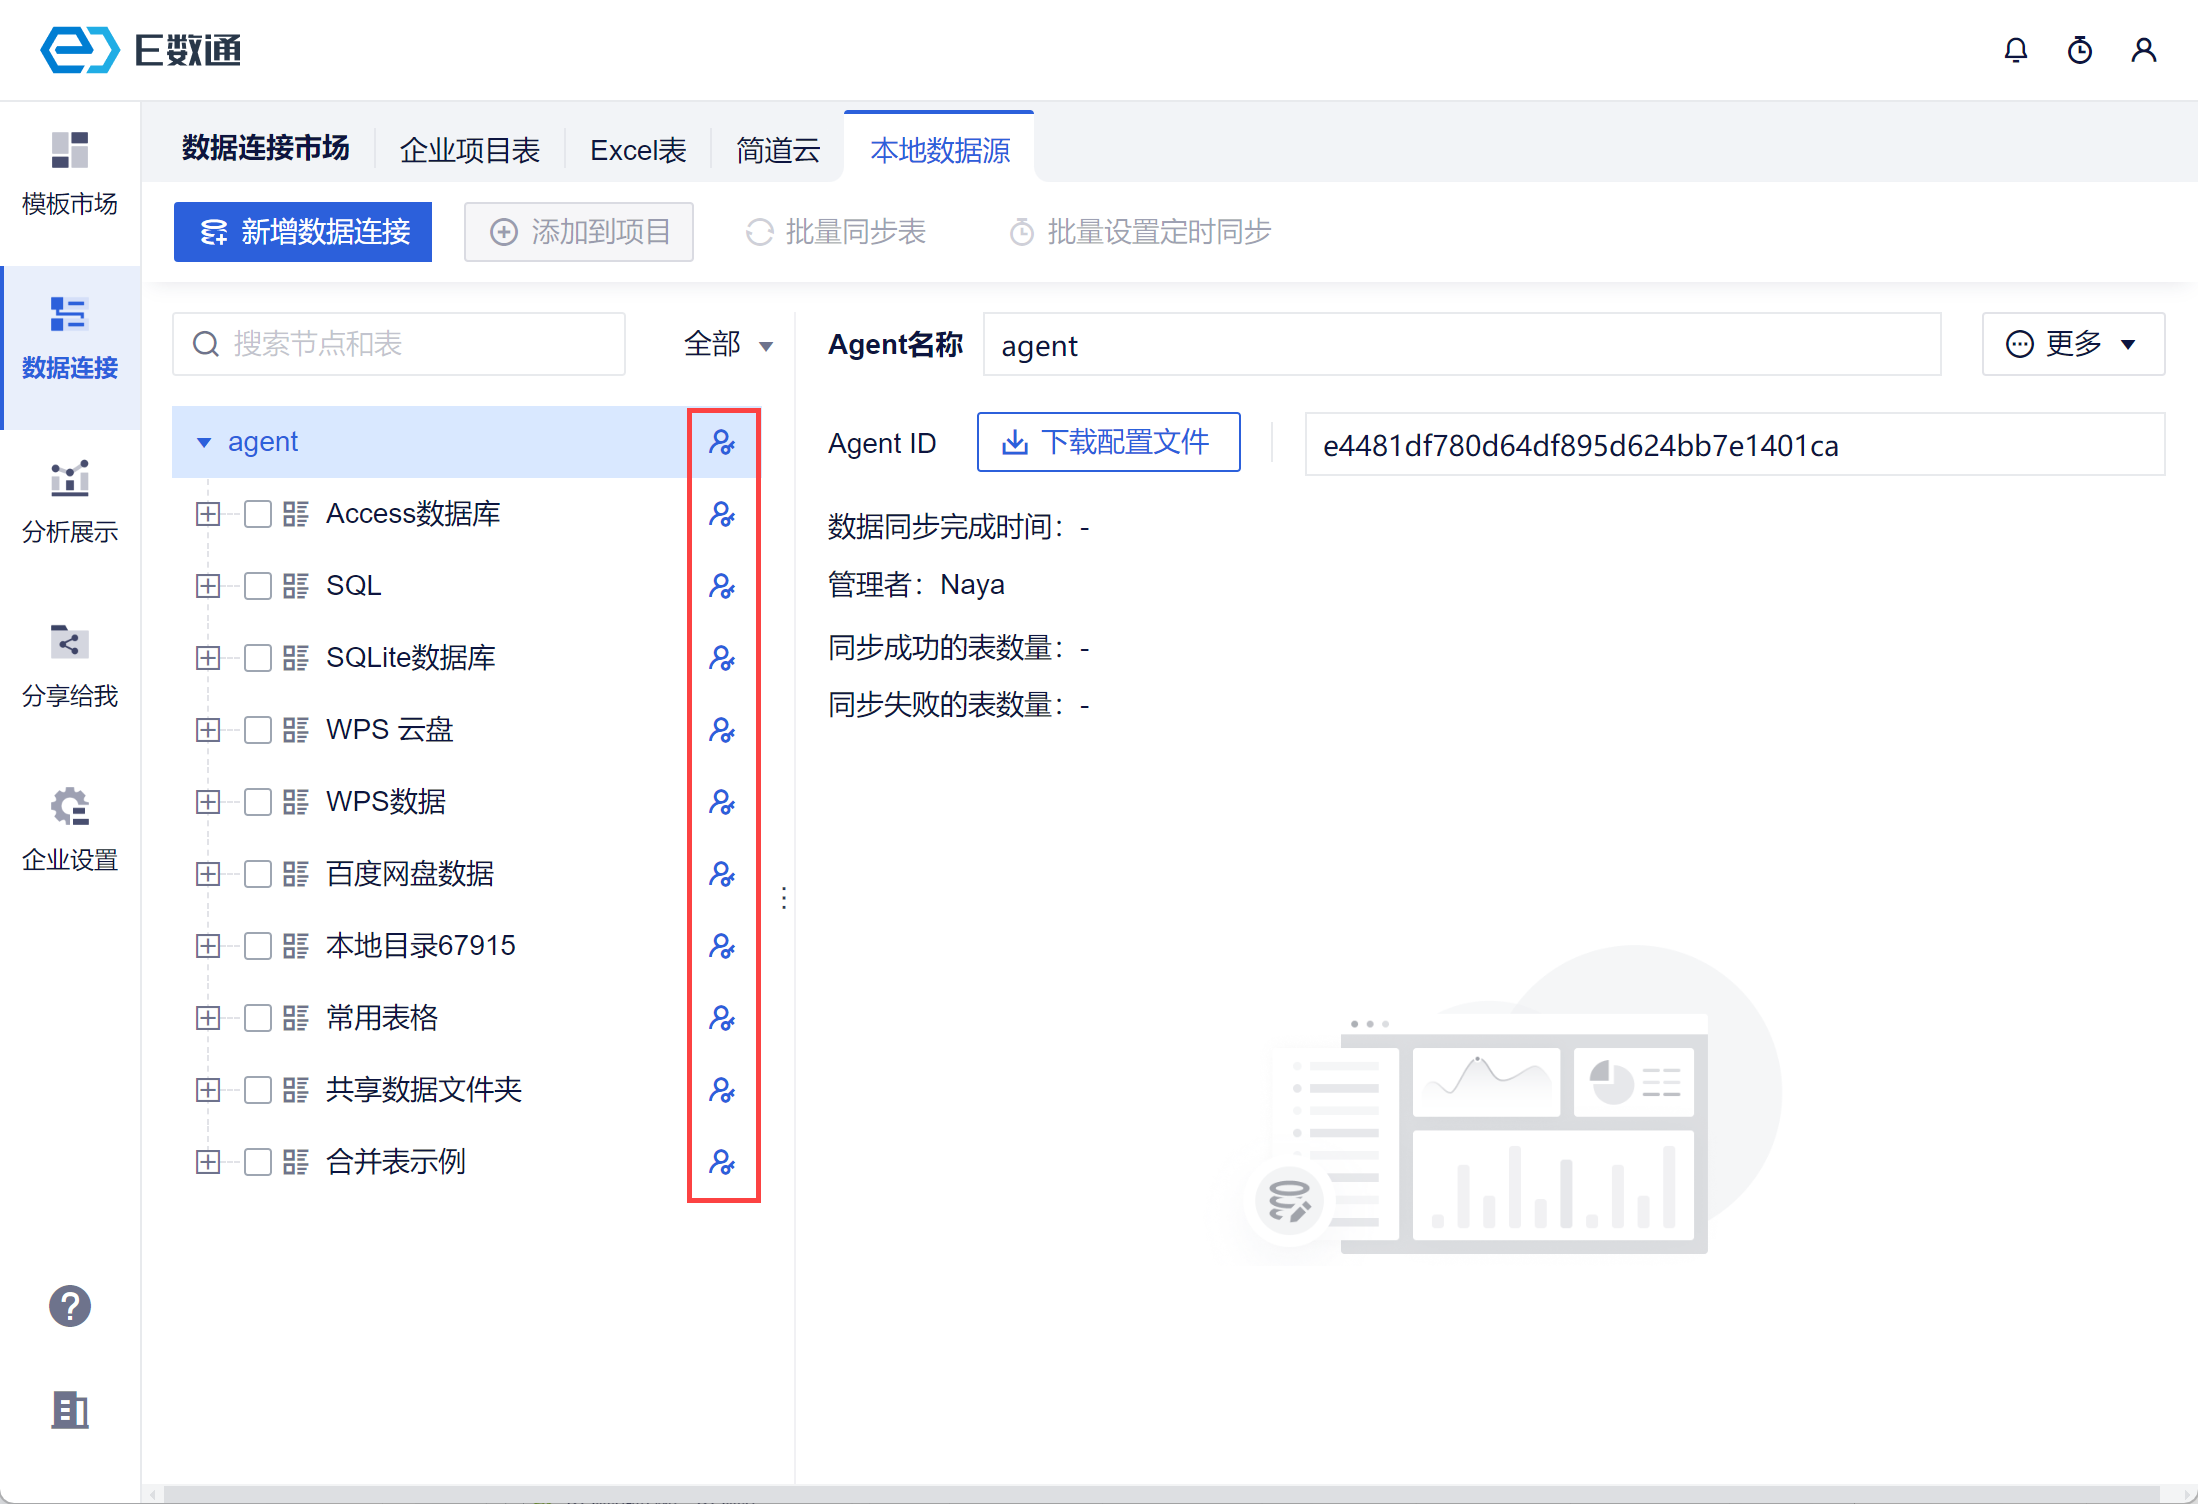The image size is (2198, 1504).
Task: Click permission icon next to SQL row
Action: (x=722, y=586)
